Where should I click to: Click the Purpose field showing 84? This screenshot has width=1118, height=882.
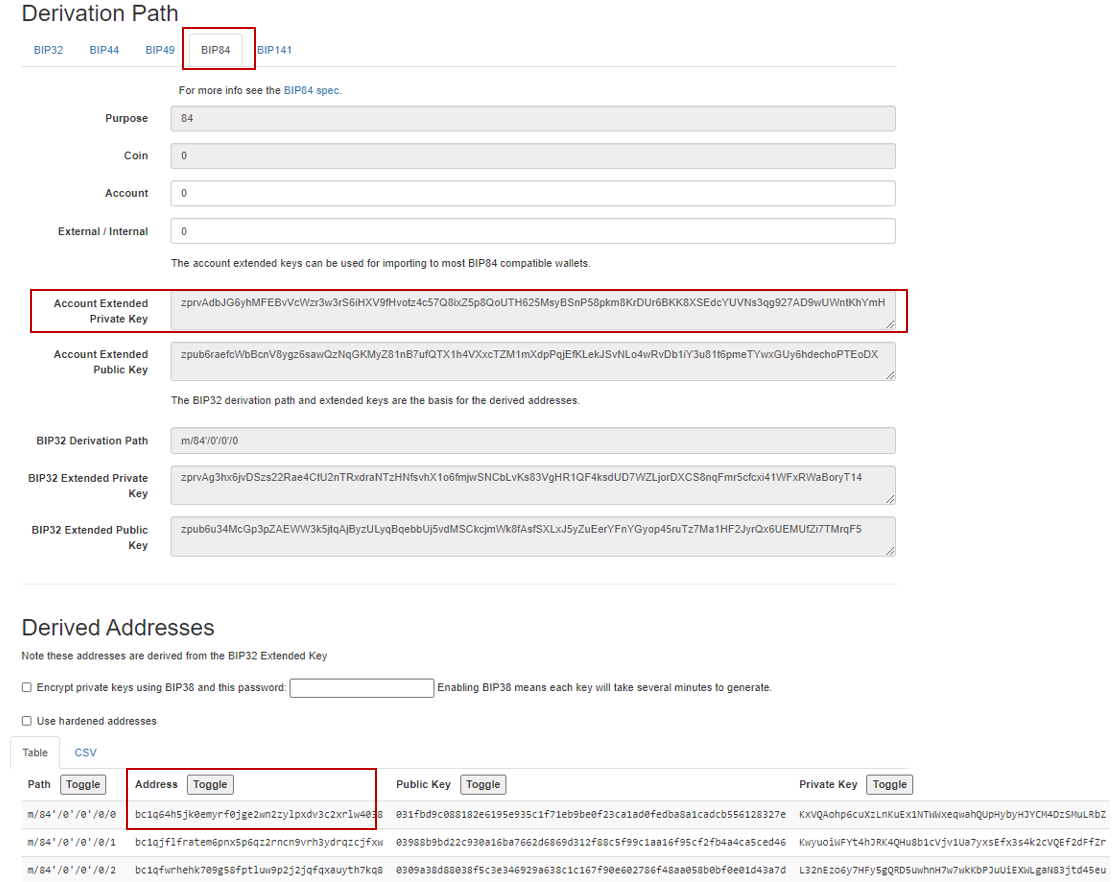(x=533, y=118)
